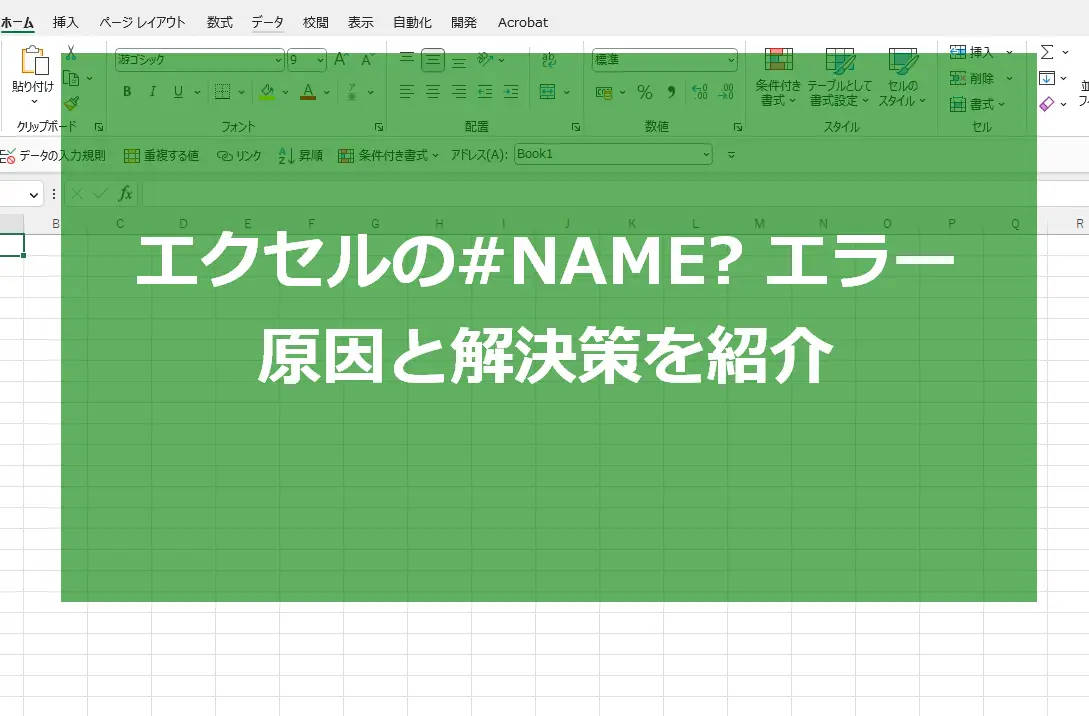1089x716 pixels.
Task: Toggle italic formatting
Action: click(152, 92)
